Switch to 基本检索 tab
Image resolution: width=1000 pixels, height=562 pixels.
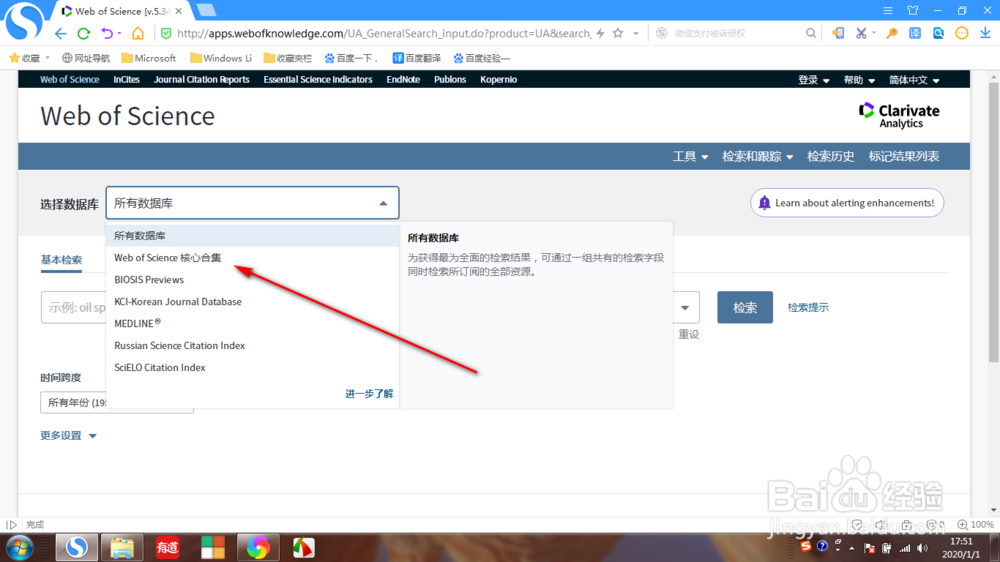coord(61,260)
